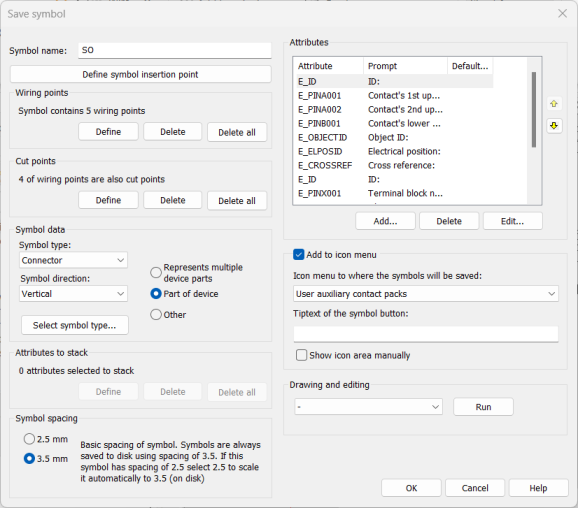Open Add... attribute dialog
The width and height of the screenshot is (578, 508).
click(x=385, y=221)
